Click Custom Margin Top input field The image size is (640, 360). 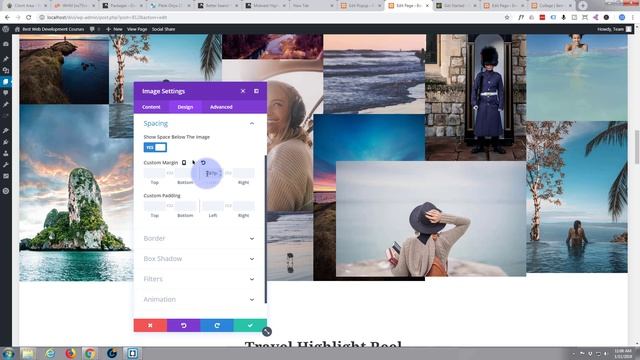154,173
